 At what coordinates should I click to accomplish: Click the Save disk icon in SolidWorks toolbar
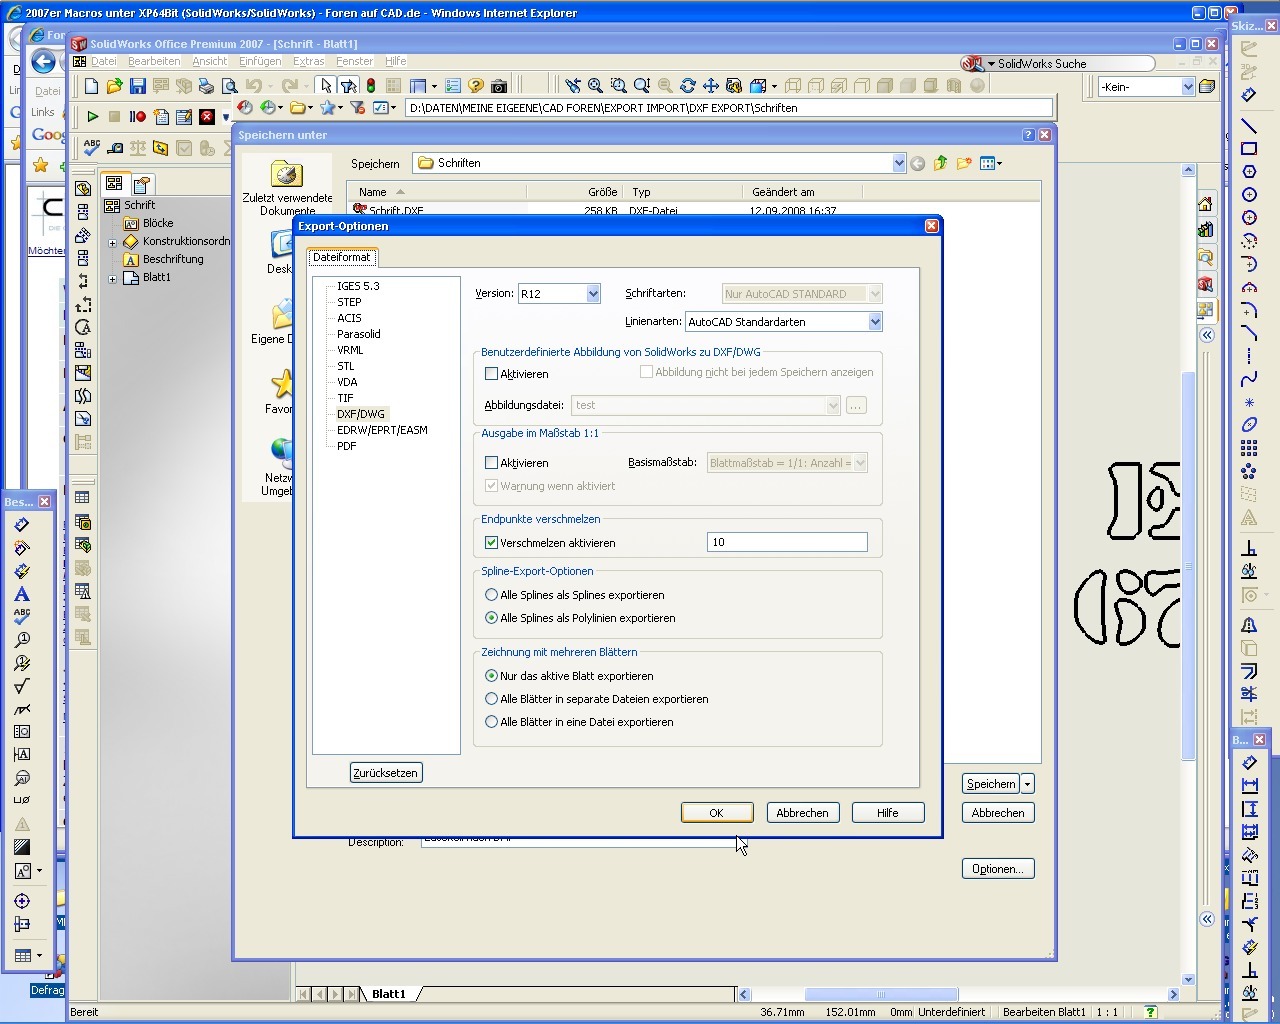(x=138, y=86)
